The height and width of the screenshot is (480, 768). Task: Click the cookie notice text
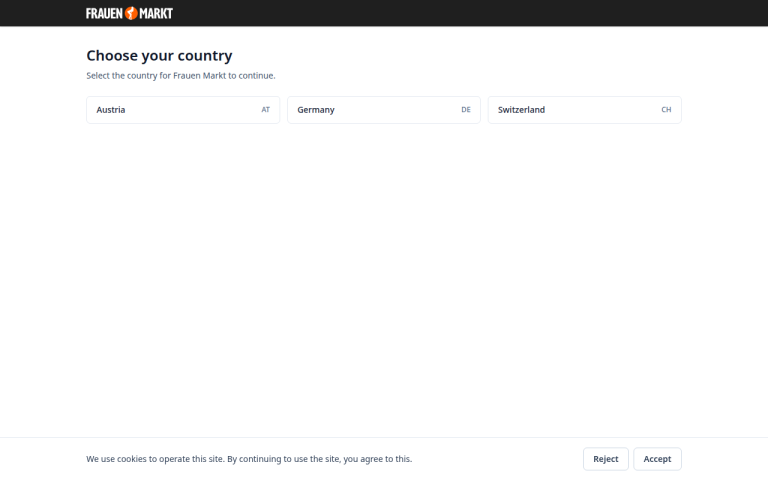pyautogui.click(x=249, y=459)
